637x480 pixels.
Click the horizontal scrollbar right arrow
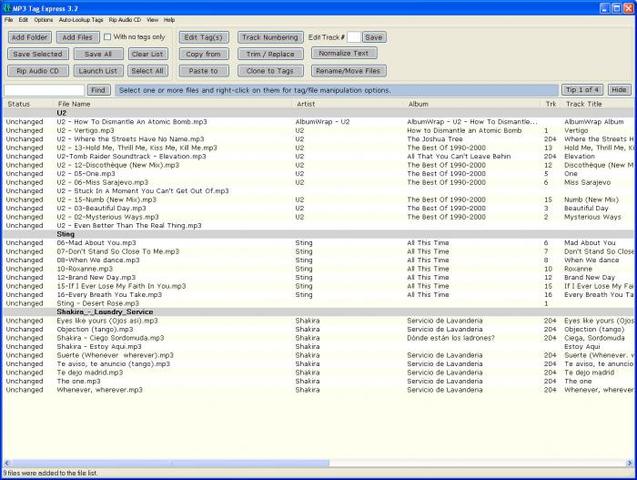click(x=629, y=463)
